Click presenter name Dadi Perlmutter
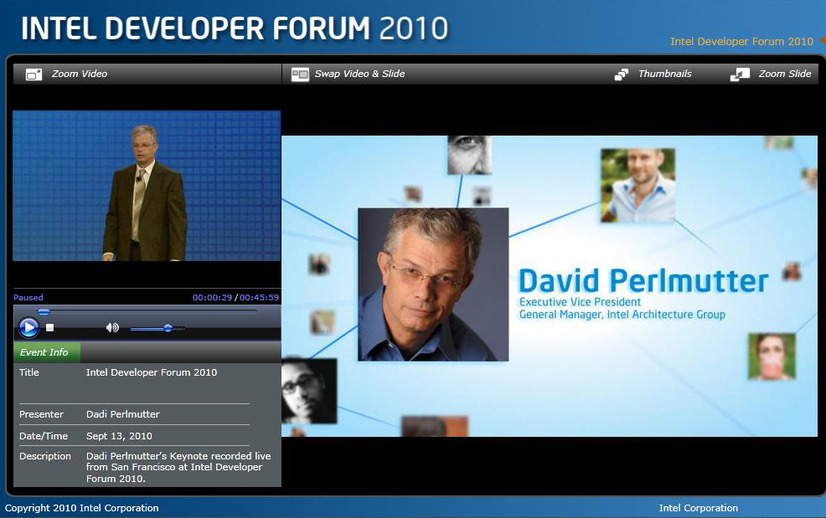The width and height of the screenshot is (826, 518). [x=123, y=414]
